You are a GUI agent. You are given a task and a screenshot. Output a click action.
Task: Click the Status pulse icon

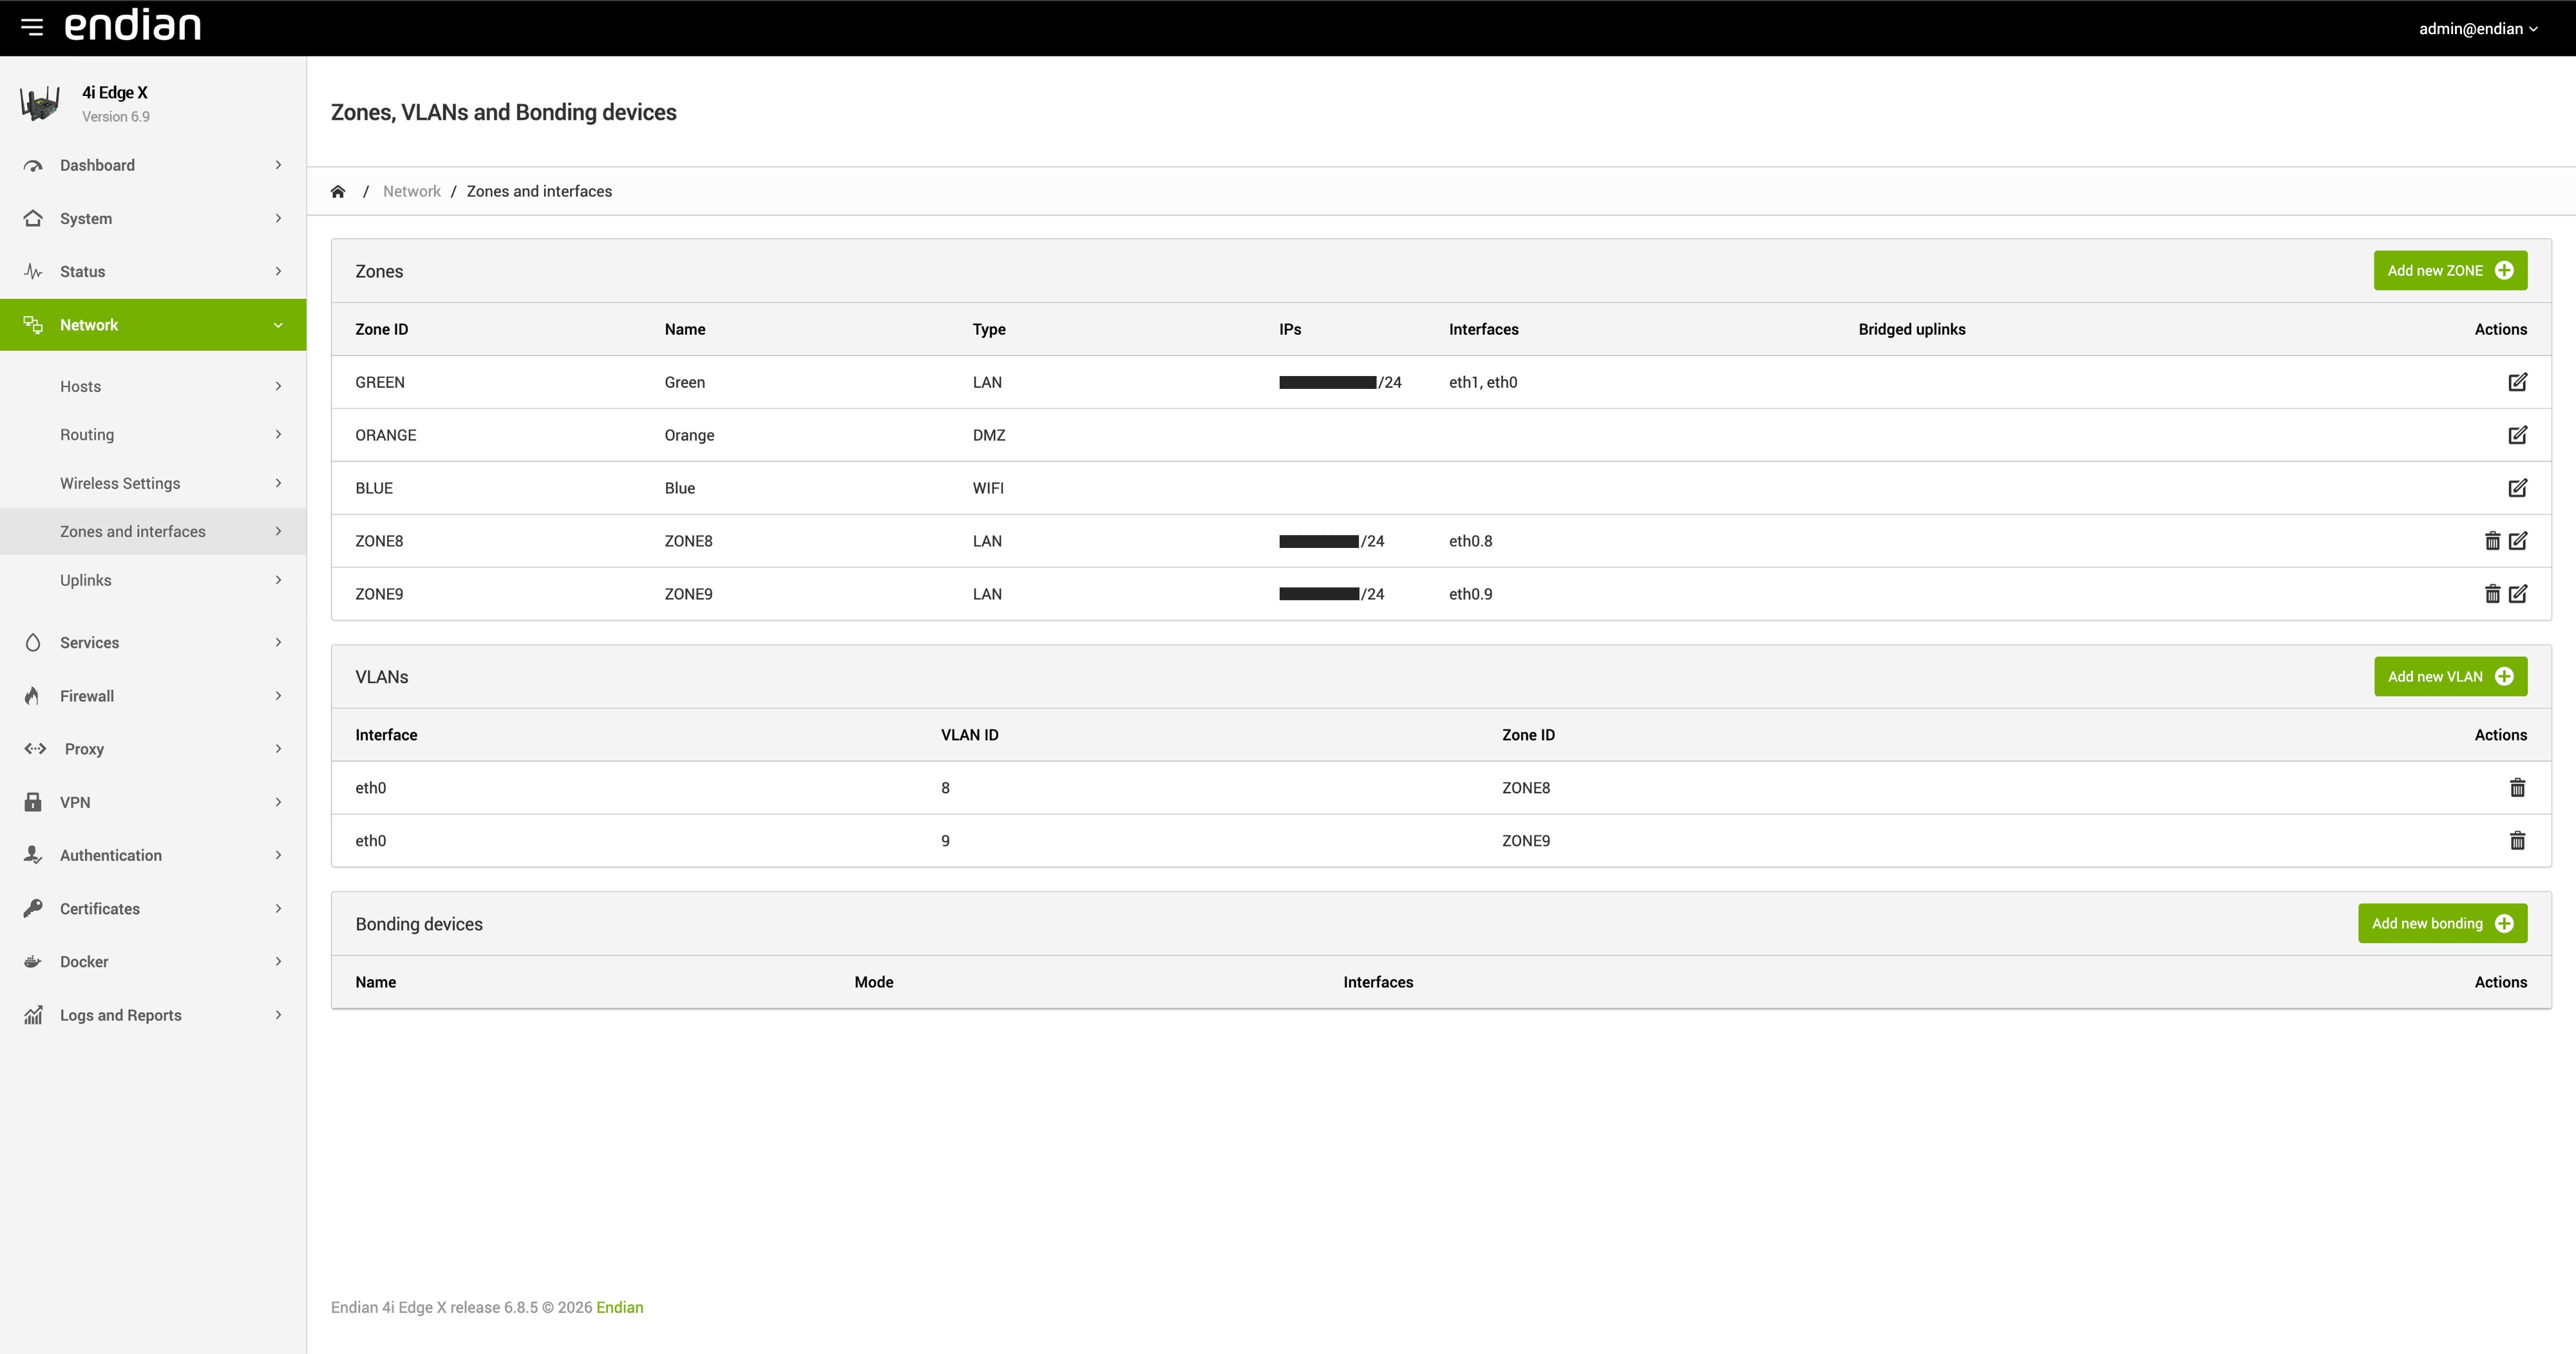(33, 271)
